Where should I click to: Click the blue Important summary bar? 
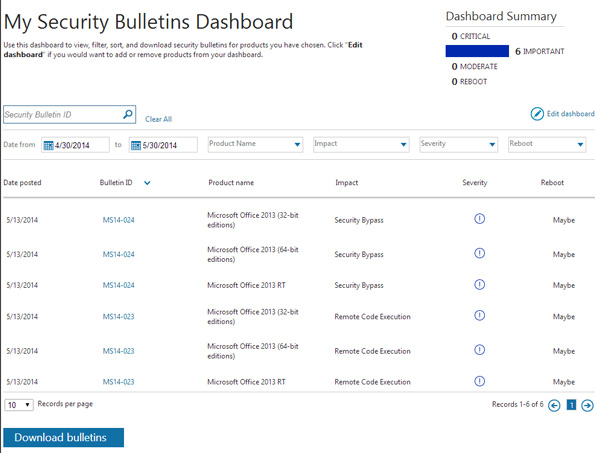(477, 51)
